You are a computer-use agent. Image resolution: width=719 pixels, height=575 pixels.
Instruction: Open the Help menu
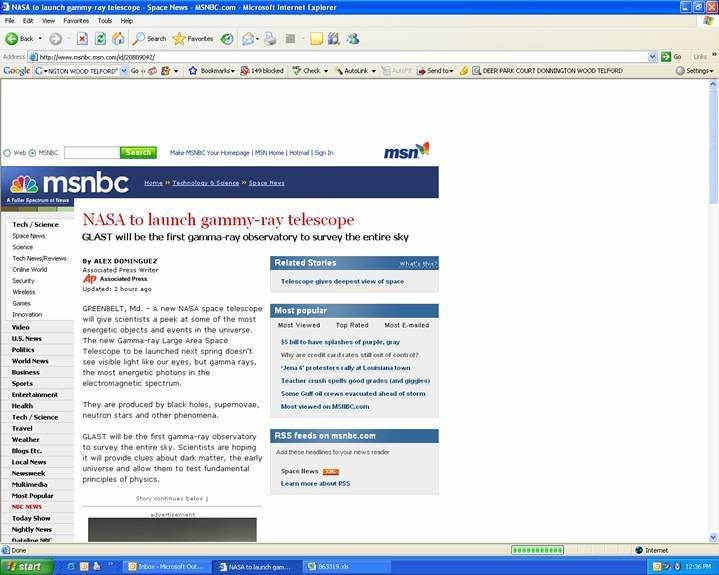click(127, 21)
